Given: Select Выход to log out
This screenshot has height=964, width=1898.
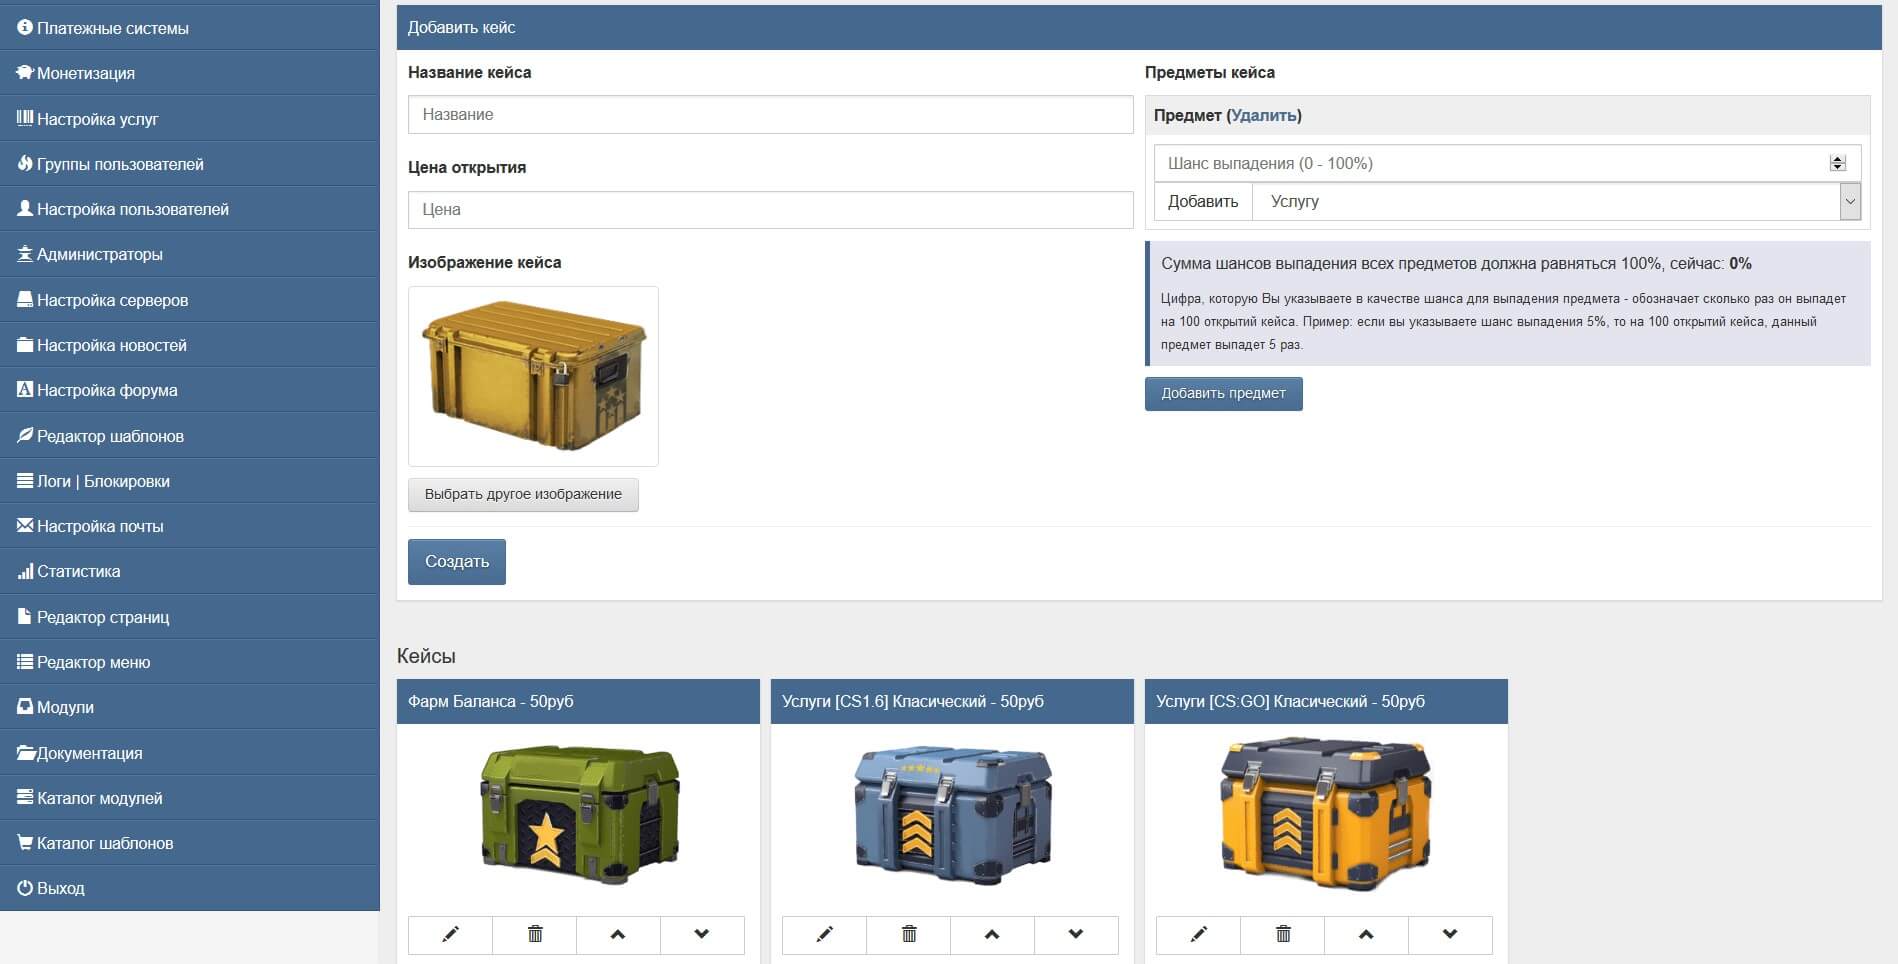Looking at the screenshot, I should click(x=60, y=888).
